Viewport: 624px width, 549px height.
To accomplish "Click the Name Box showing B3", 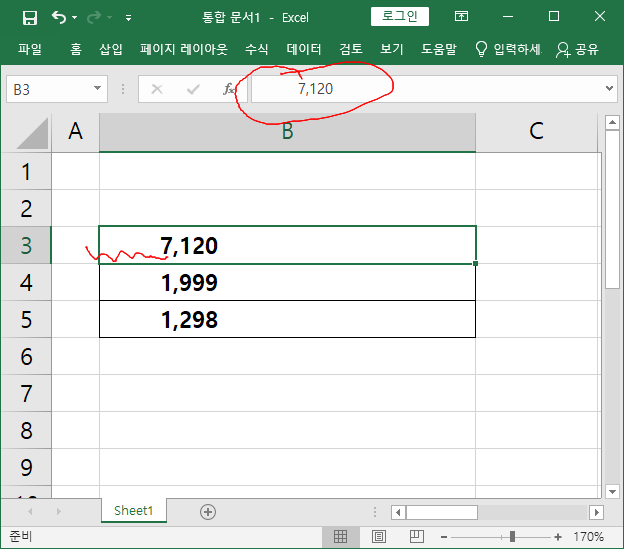I will click(50, 89).
